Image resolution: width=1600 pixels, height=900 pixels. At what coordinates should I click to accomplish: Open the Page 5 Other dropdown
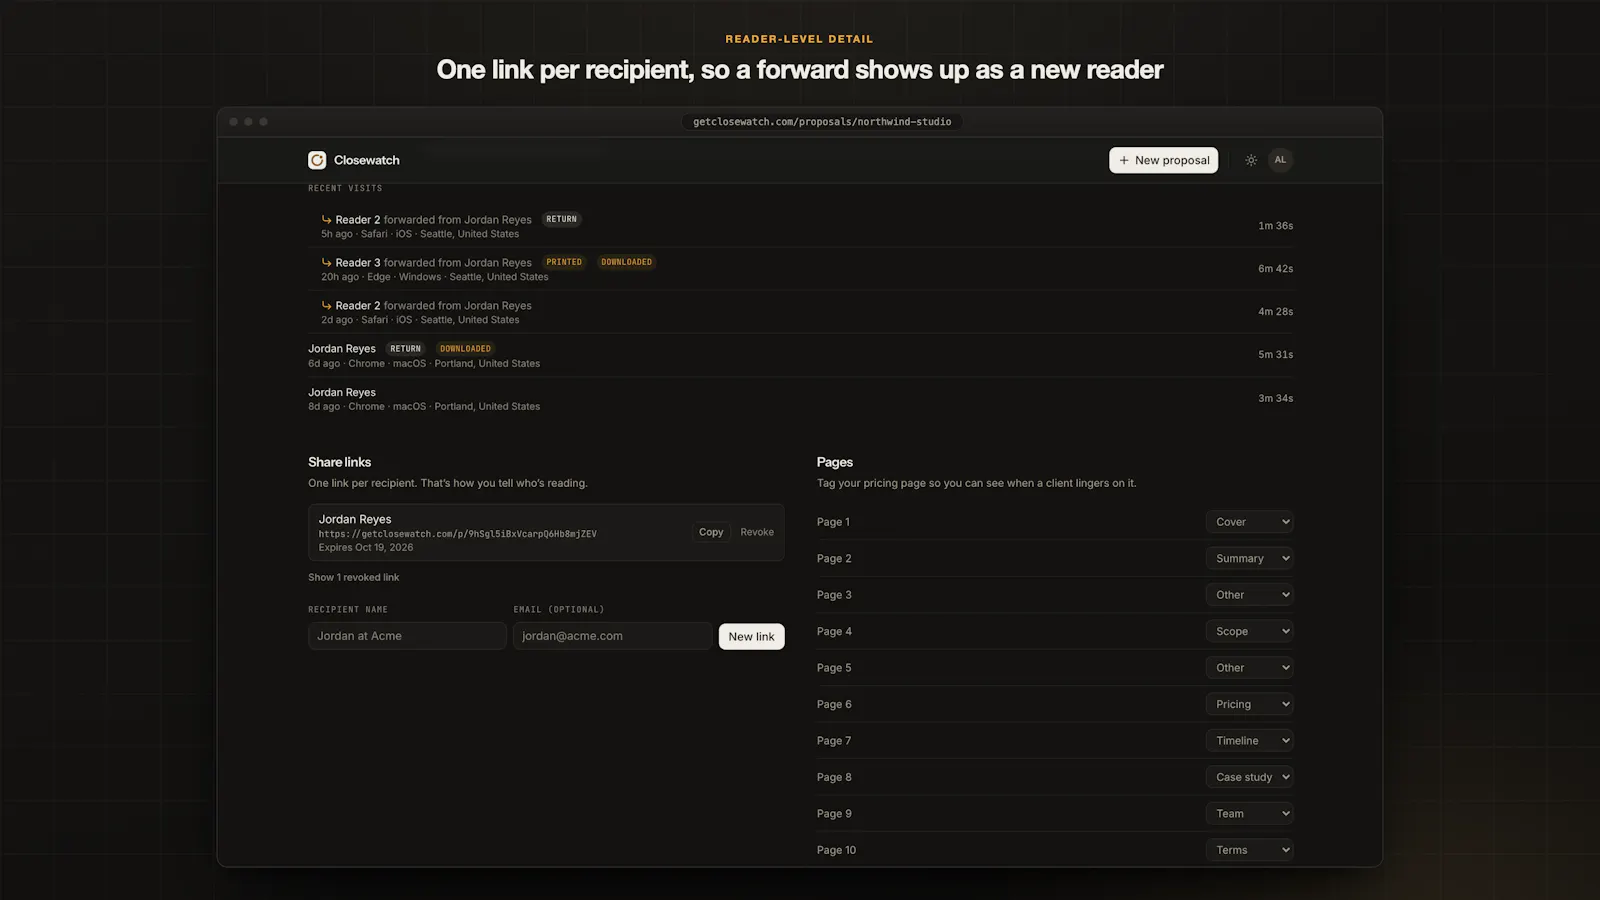[x=1249, y=668]
